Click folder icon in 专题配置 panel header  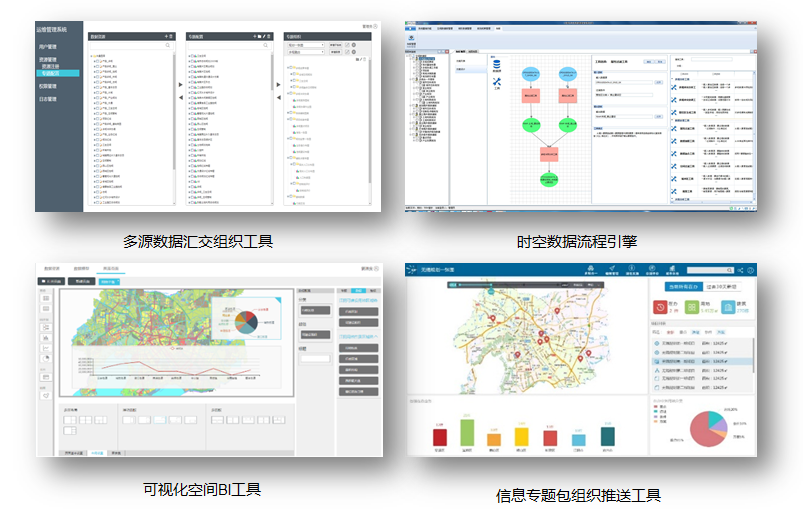click(x=260, y=36)
